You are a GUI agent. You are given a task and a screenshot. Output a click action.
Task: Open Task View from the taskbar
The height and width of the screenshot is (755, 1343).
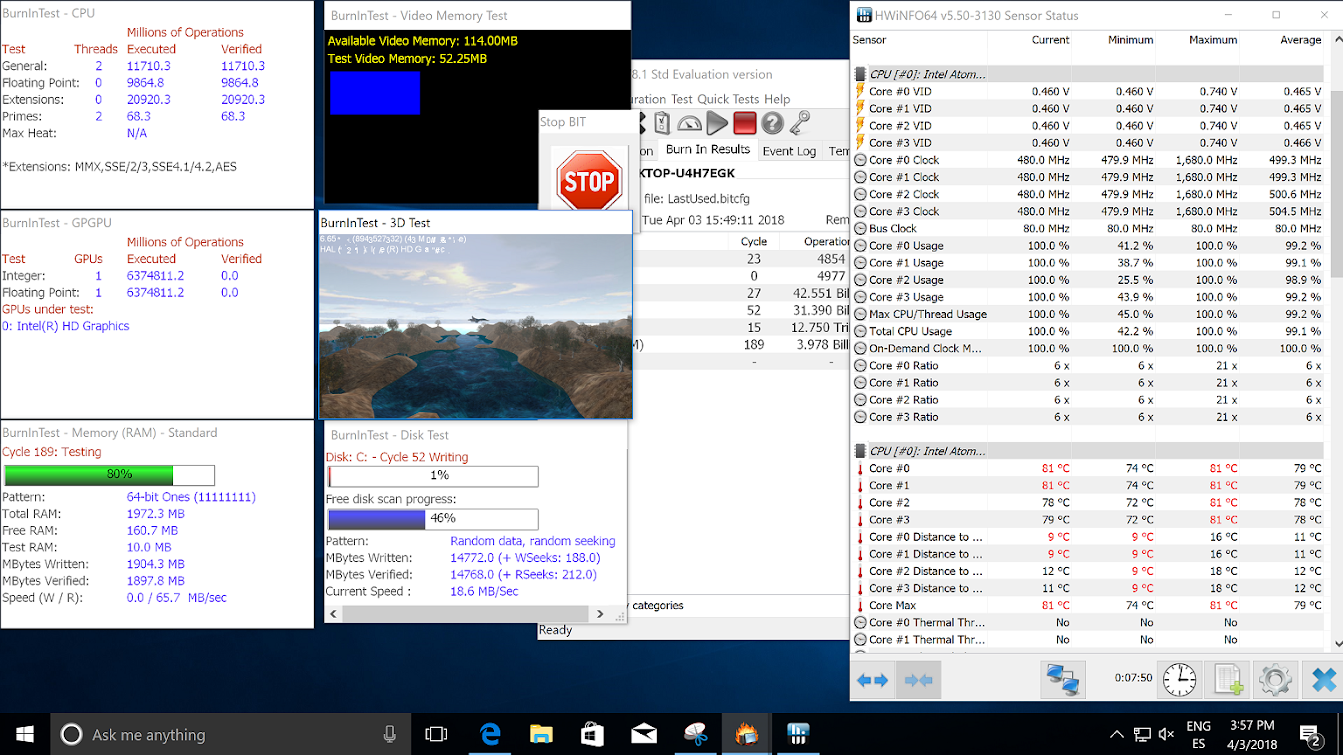(436, 734)
